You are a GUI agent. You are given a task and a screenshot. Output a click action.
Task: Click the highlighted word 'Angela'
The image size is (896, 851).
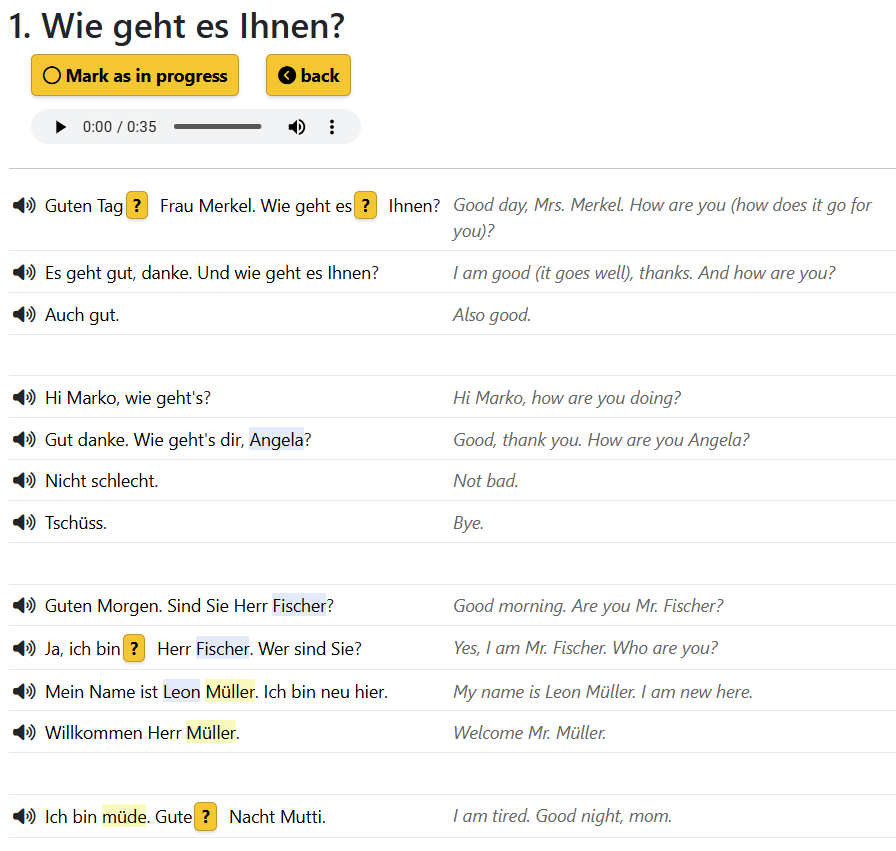tap(277, 440)
